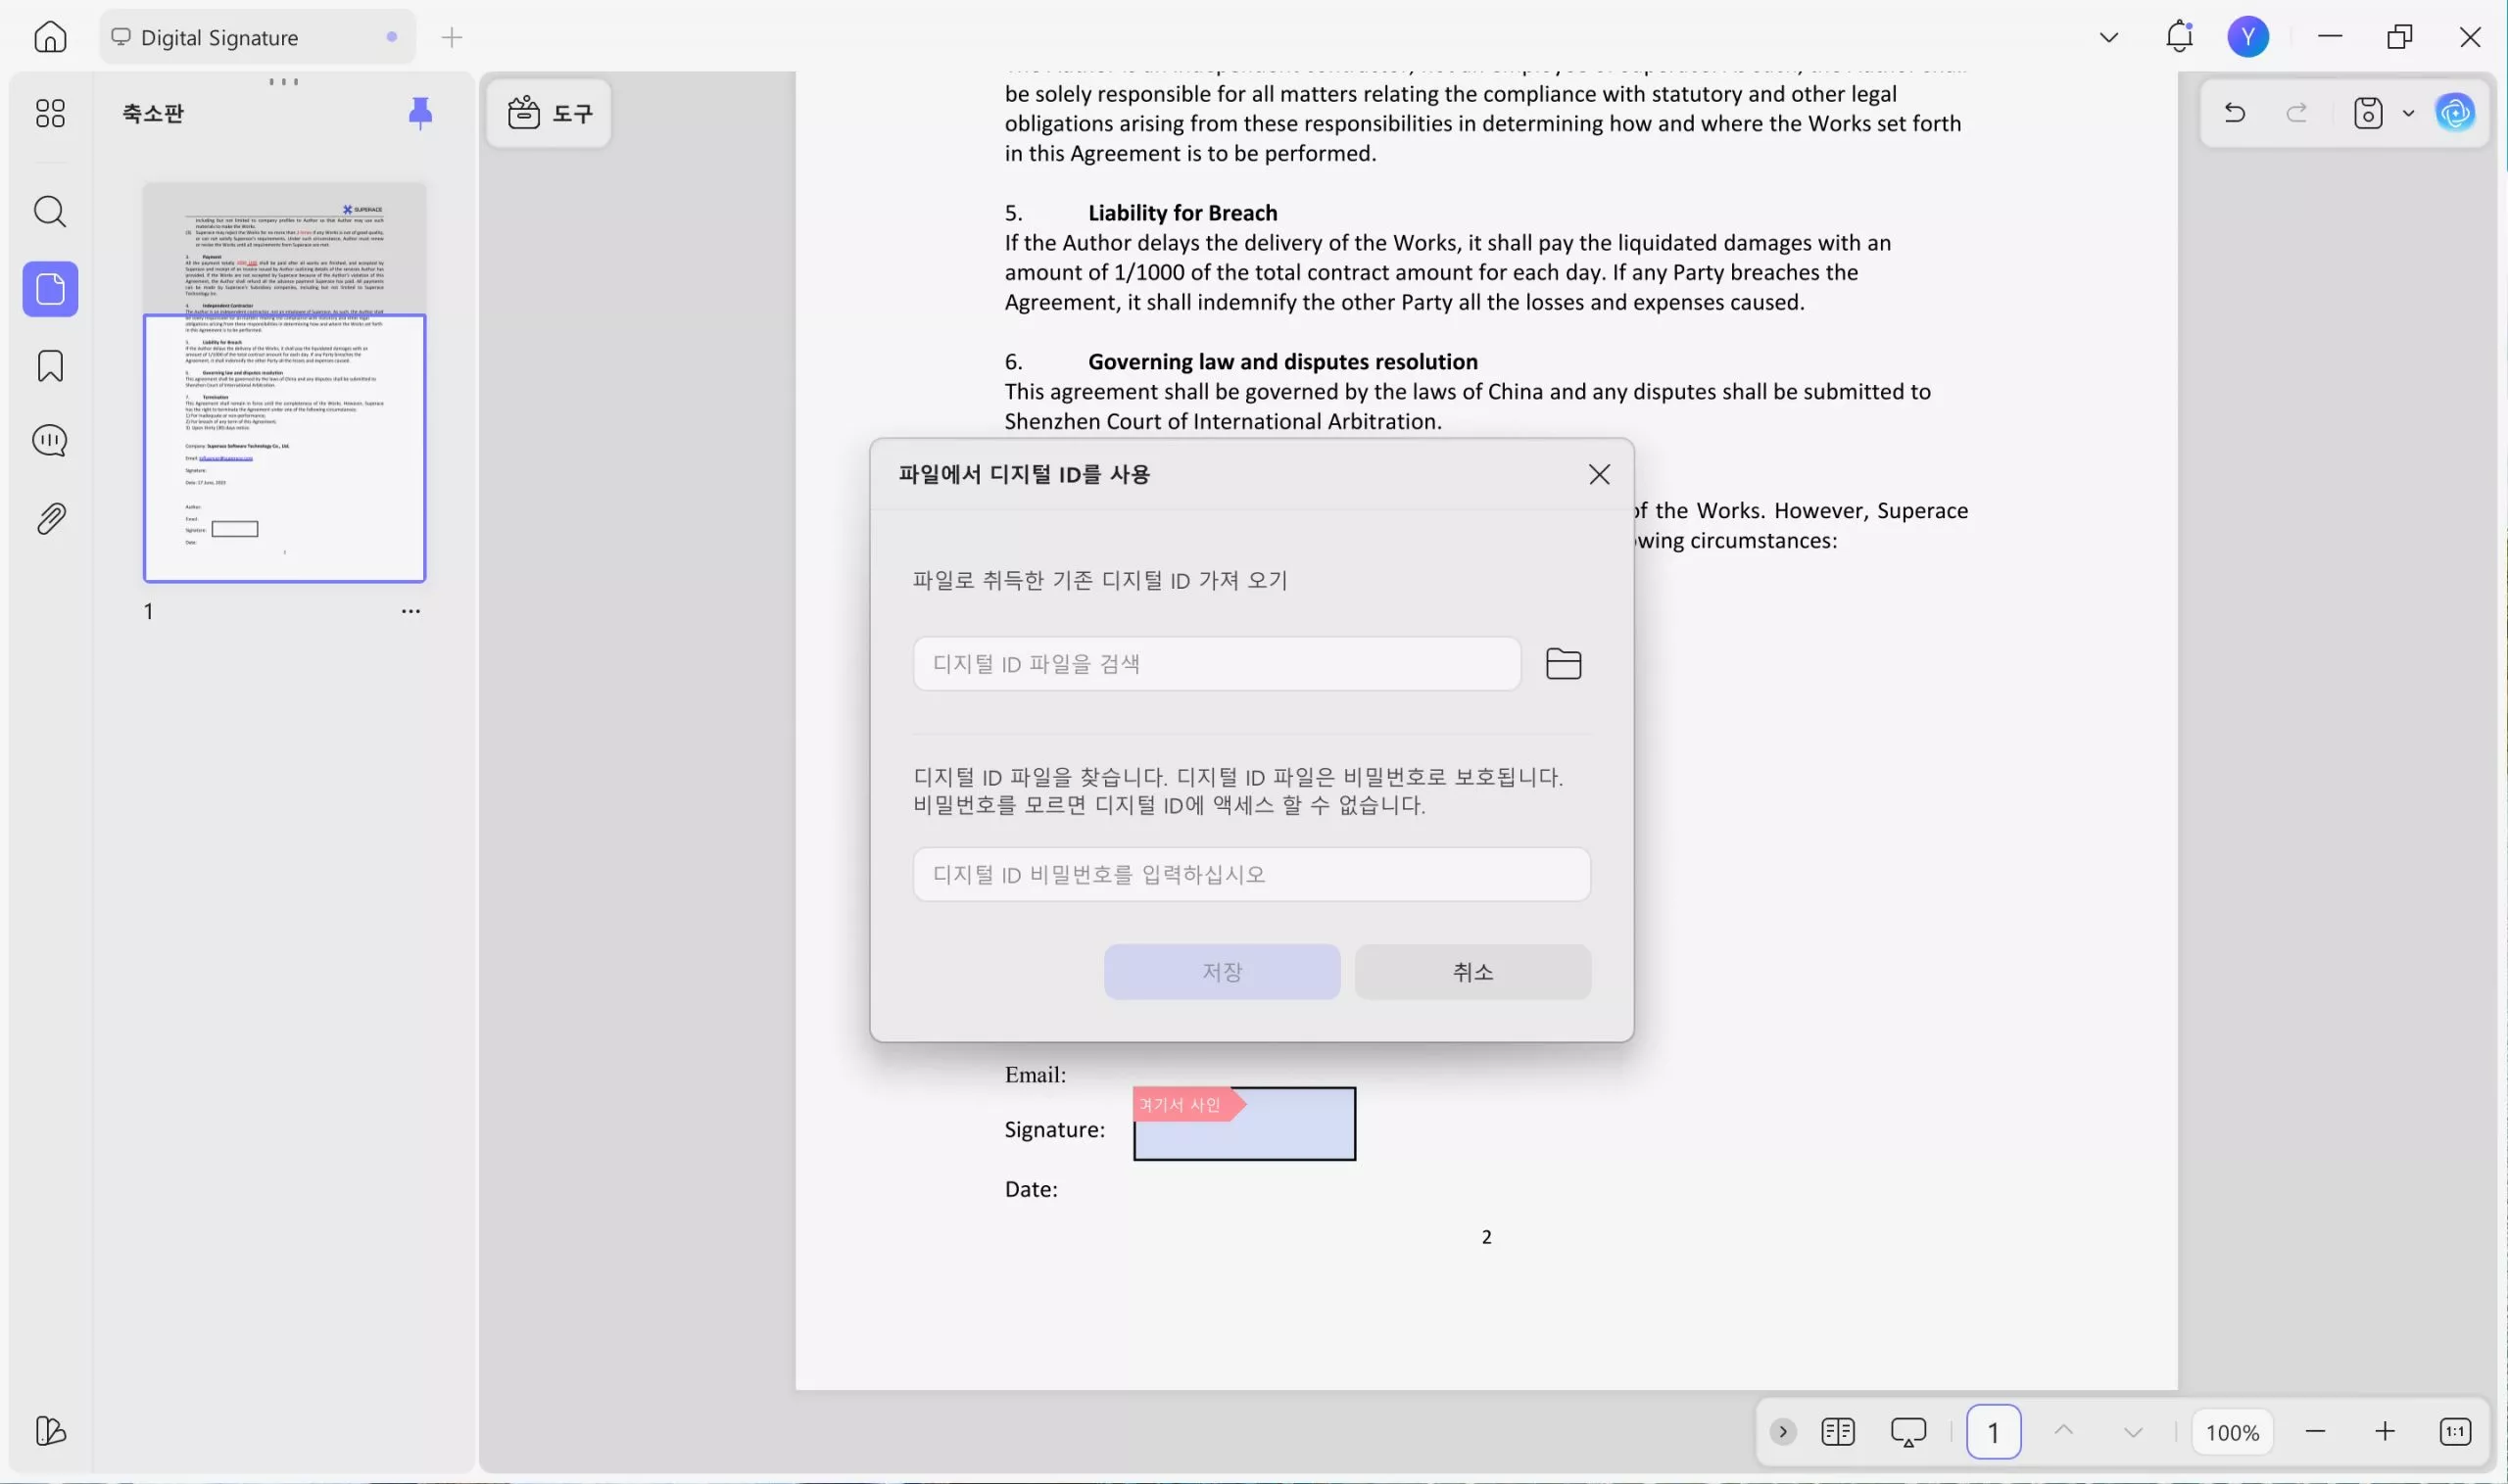Screen dimensions: 2508x1484
Task: Switch to the Digital Signature tab
Action: [220, 36]
